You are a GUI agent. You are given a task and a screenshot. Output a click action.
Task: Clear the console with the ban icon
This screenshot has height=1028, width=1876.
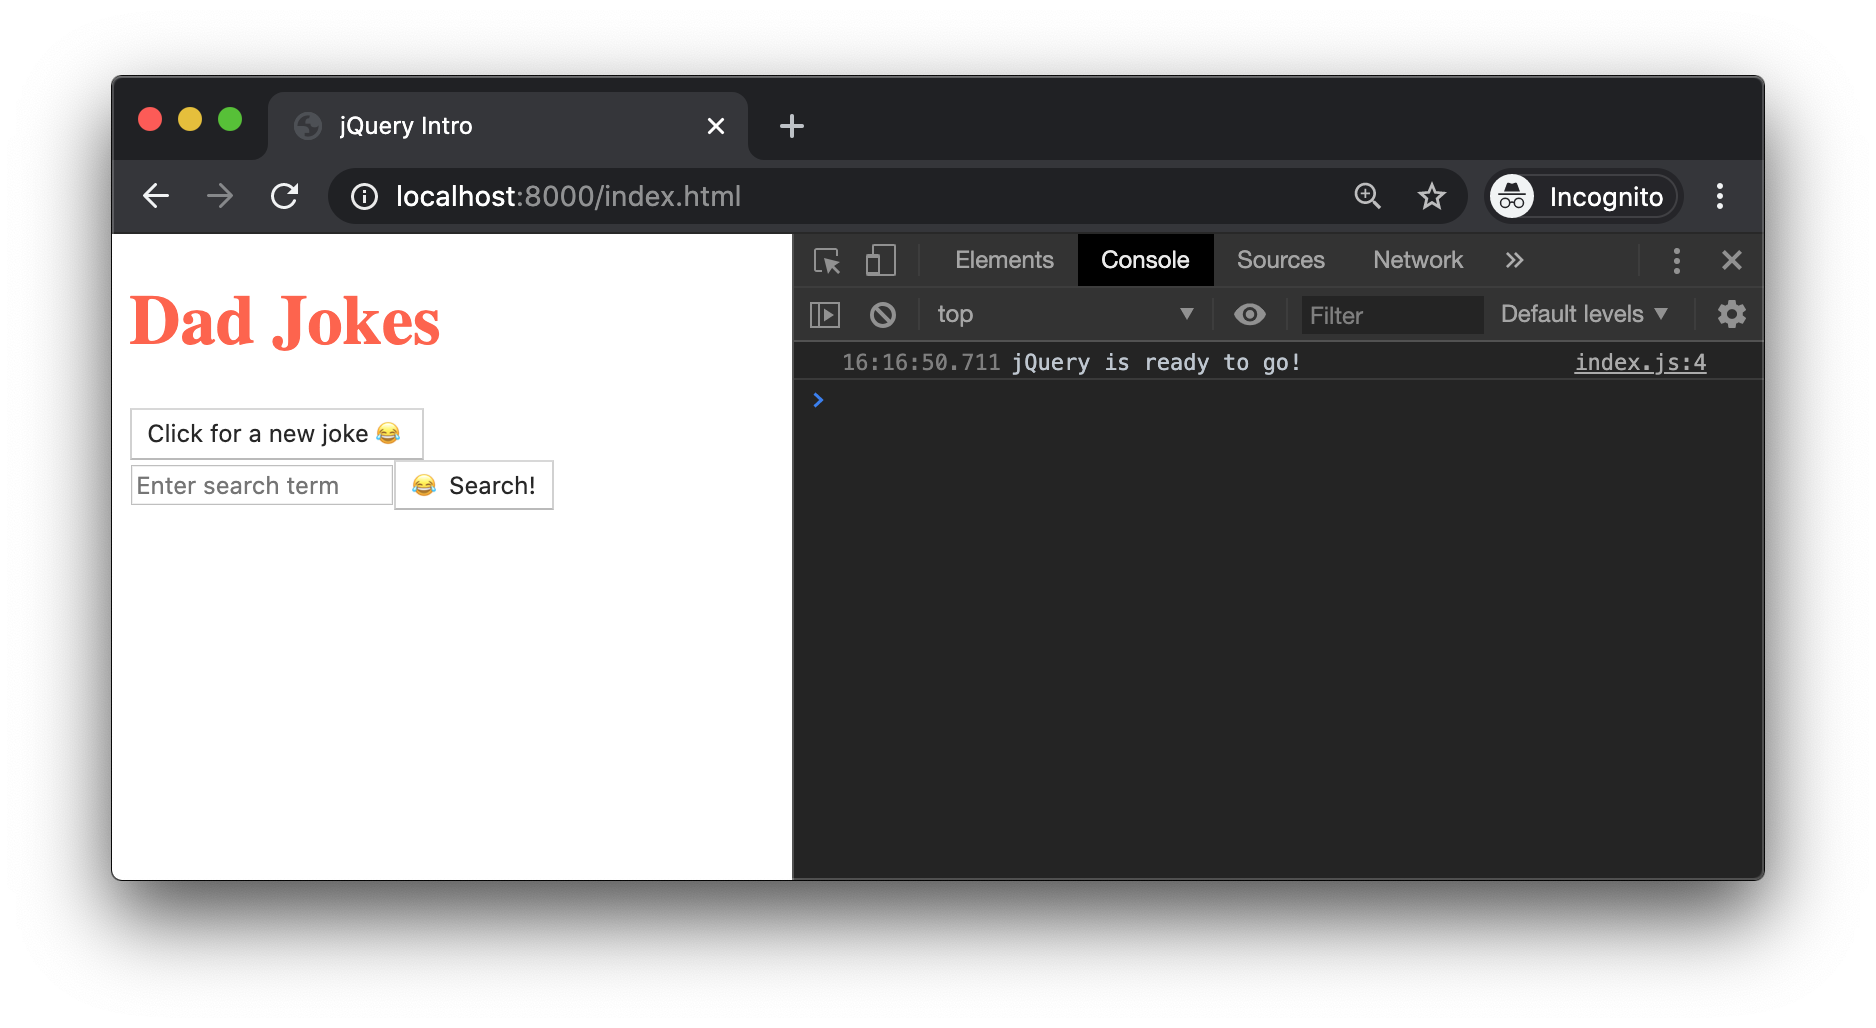tap(882, 315)
